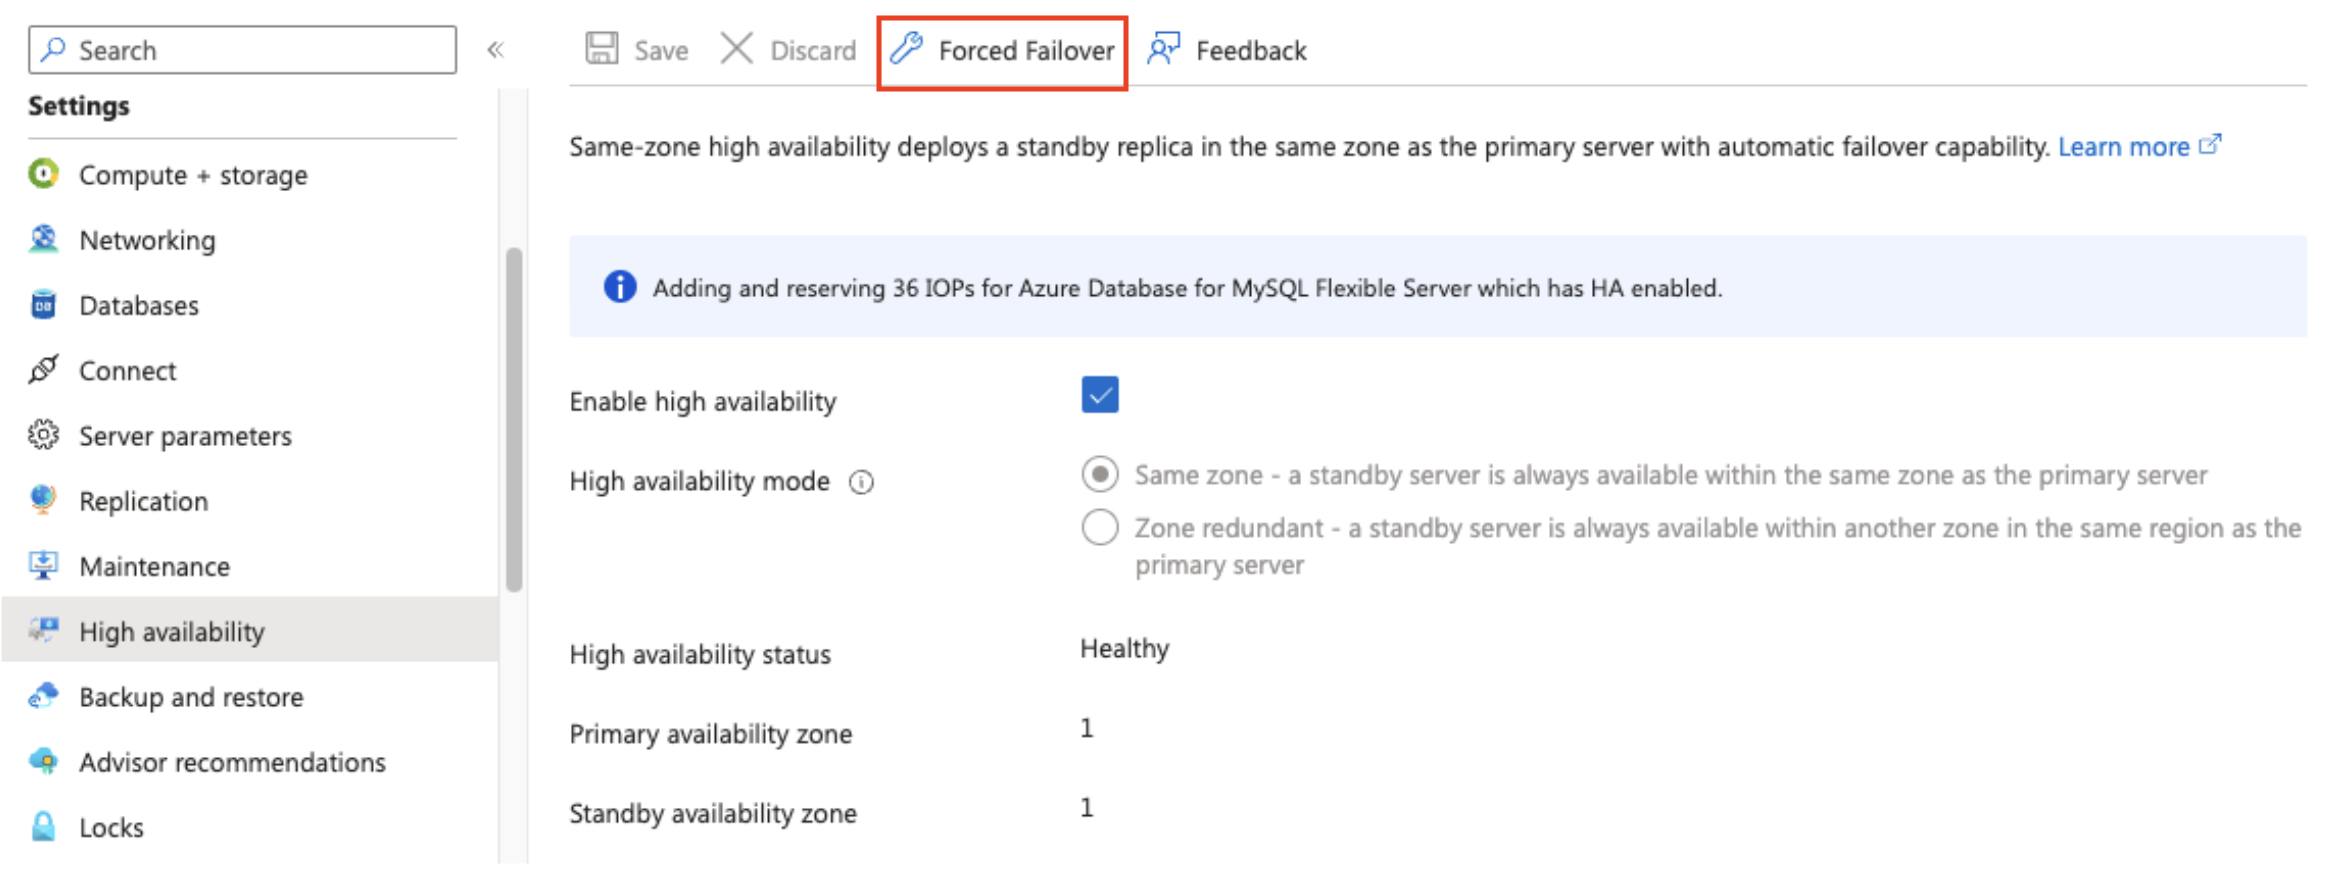Click the Compute + storage icon
The width and height of the screenshot is (2334, 878).
43,174
